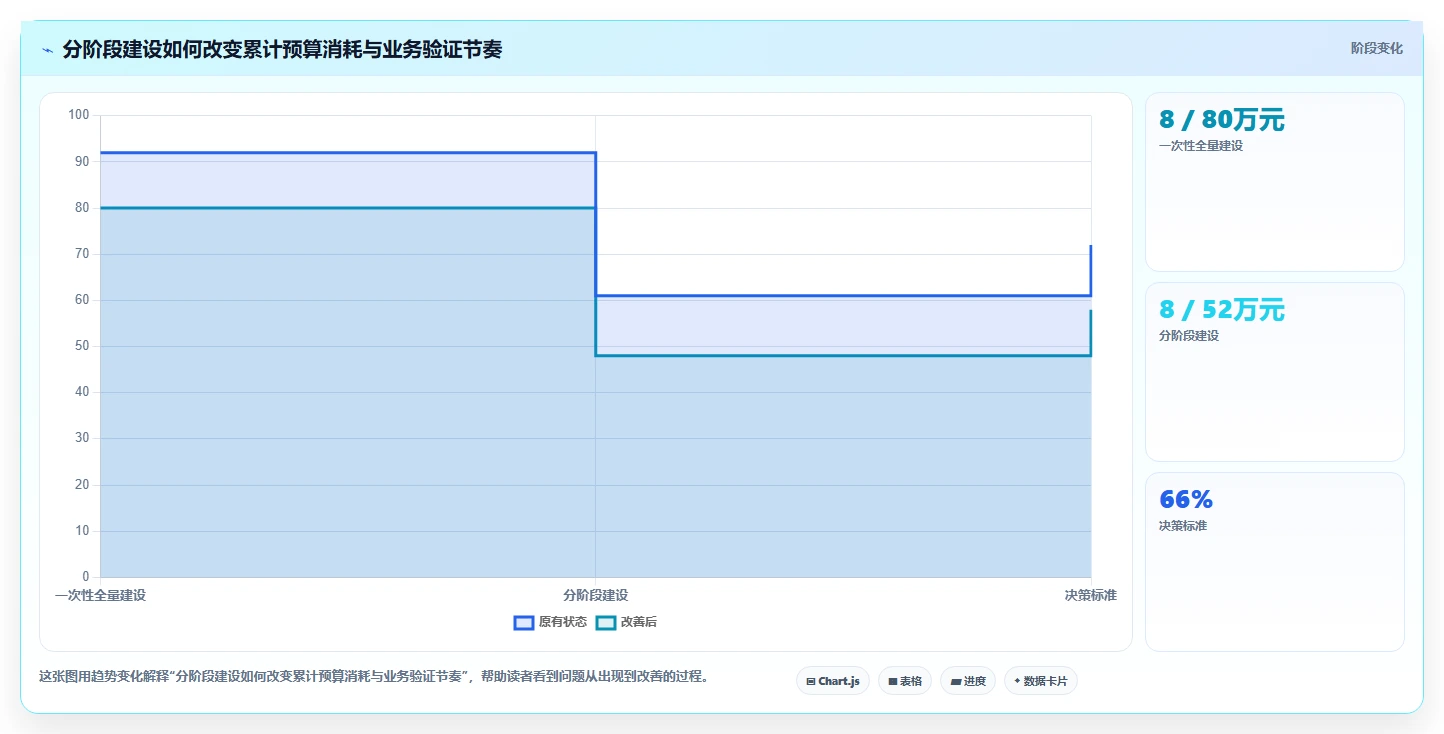Click the y-axis value 0

point(85,577)
